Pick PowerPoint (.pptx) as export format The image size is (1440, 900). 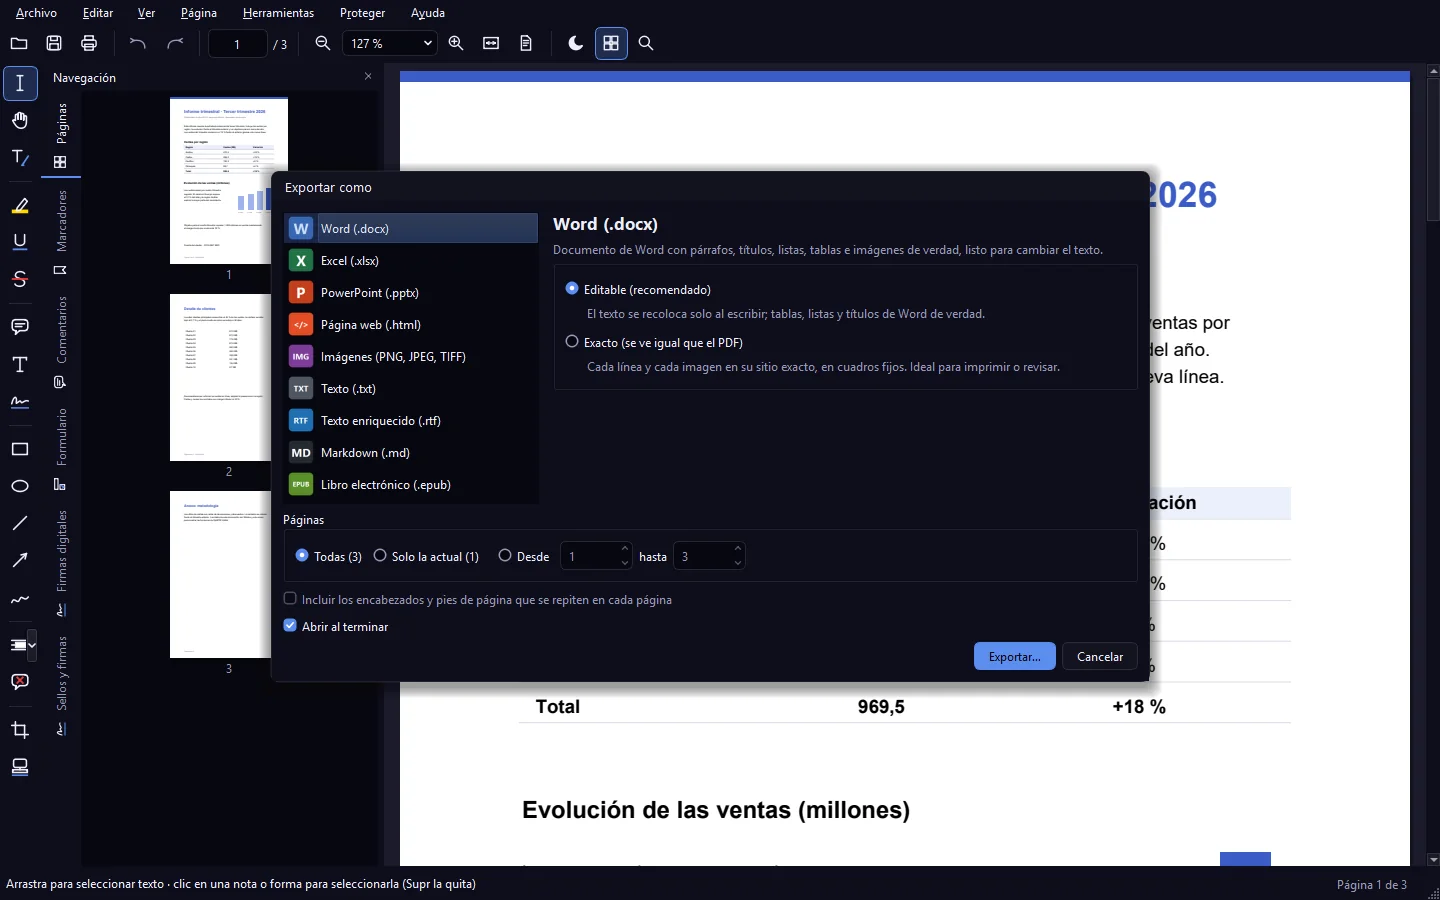[x=411, y=292]
